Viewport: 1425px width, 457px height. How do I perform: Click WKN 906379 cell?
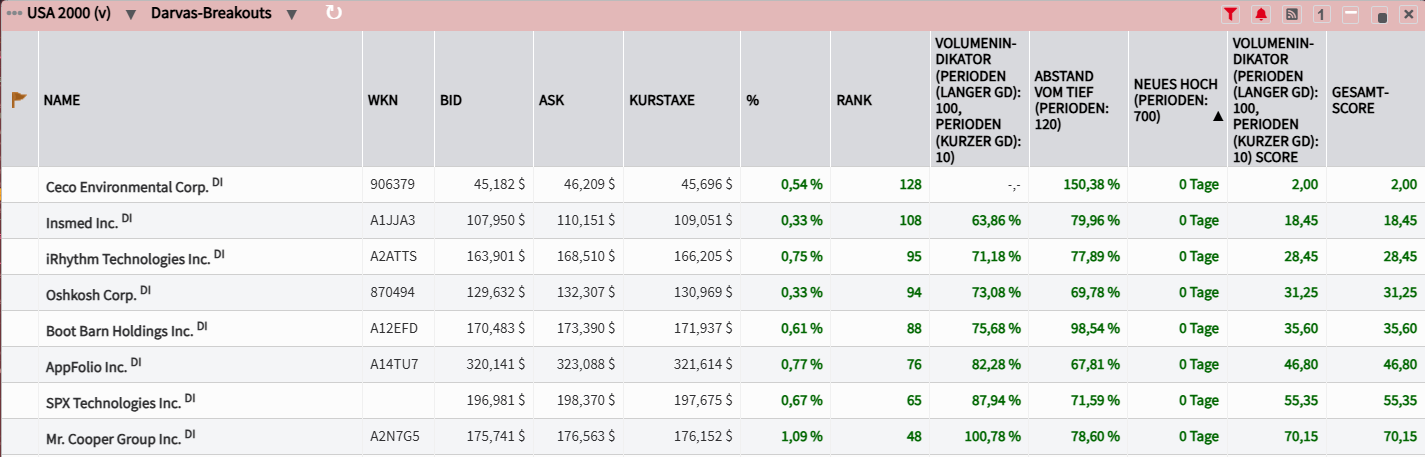[x=392, y=185]
